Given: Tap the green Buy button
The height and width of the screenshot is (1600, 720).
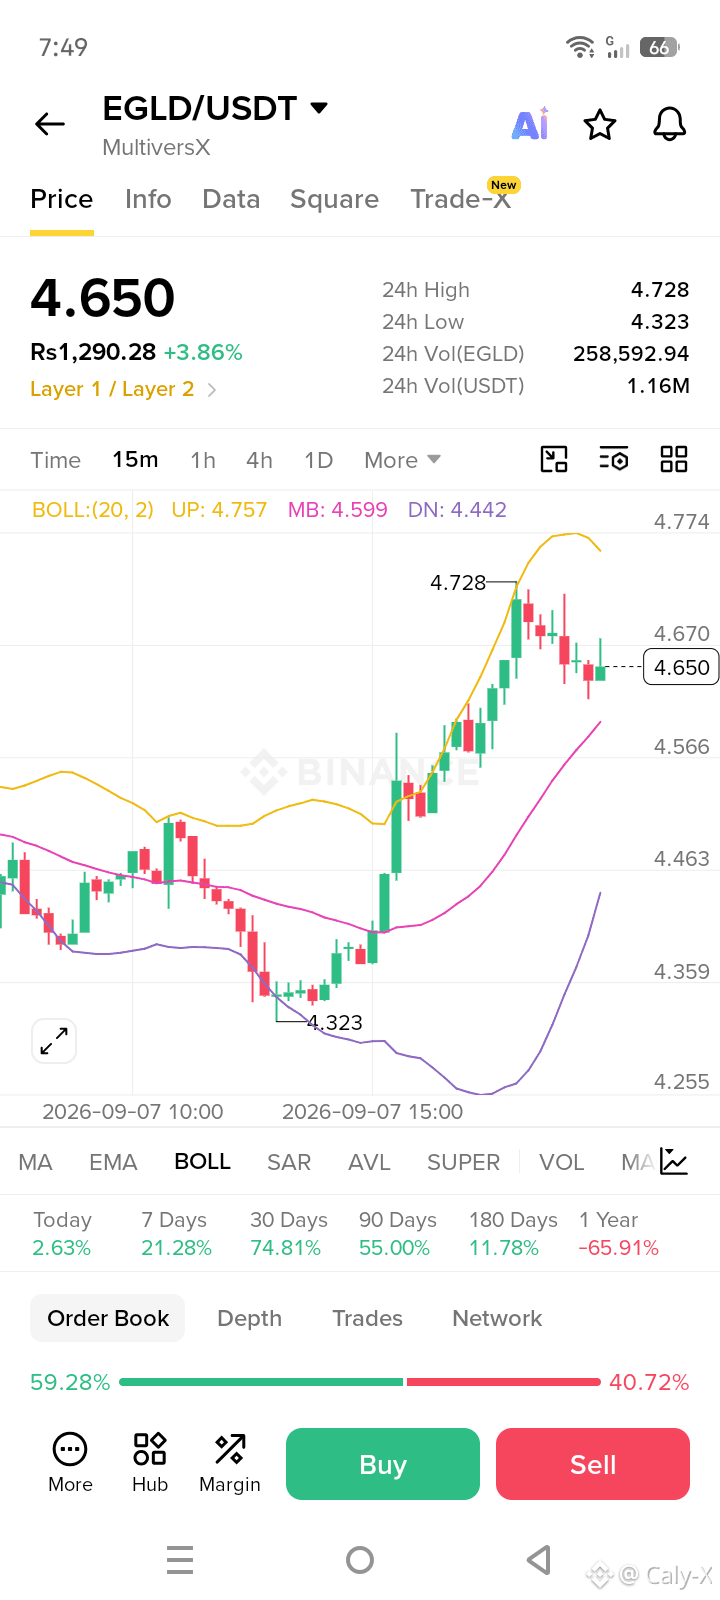Looking at the screenshot, I should pyautogui.click(x=383, y=1464).
